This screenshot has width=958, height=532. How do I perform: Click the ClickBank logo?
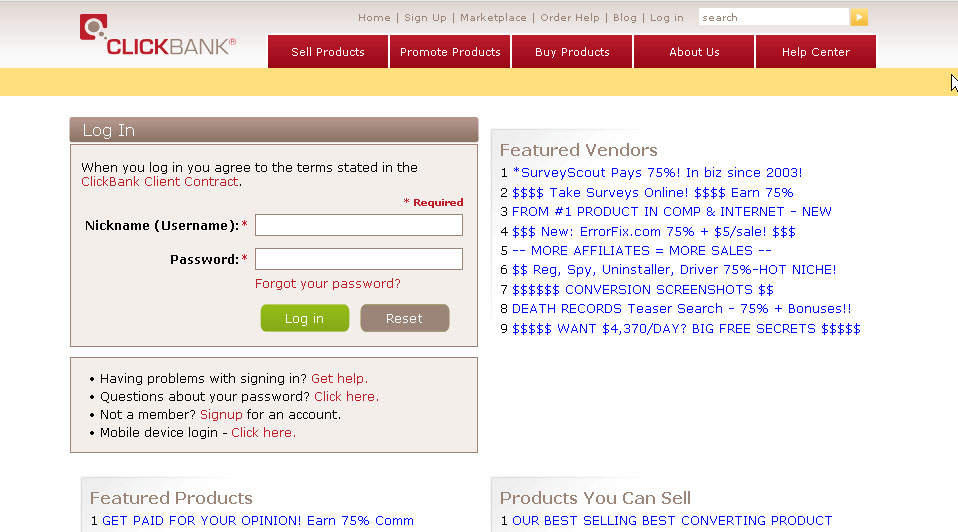click(157, 36)
